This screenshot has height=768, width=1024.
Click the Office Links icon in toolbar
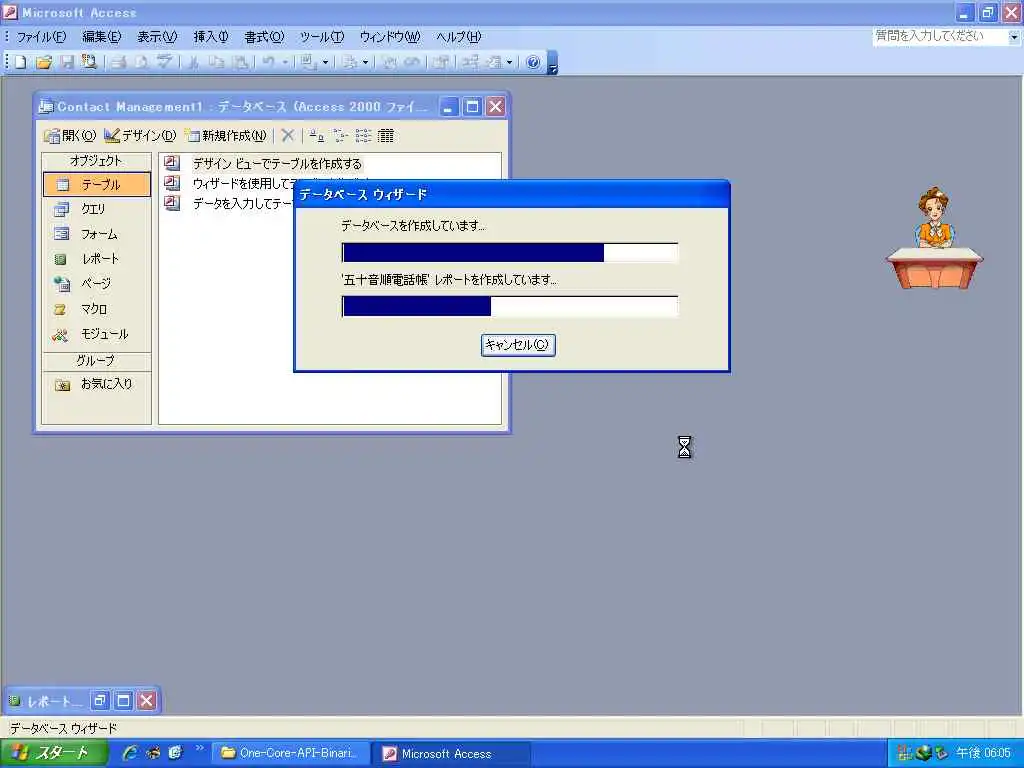click(x=308, y=62)
